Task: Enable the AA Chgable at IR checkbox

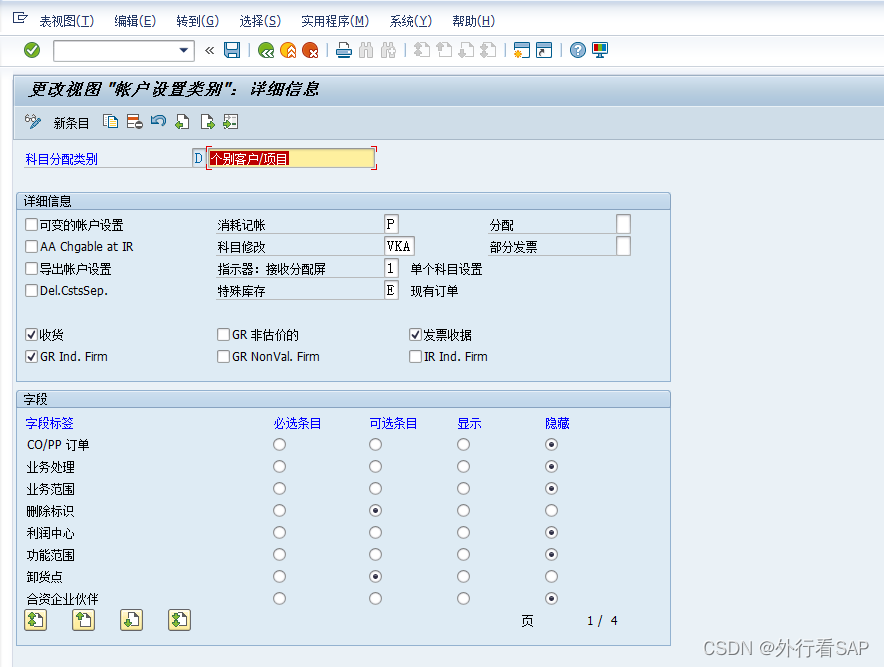Action: click(x=32, y=246)
